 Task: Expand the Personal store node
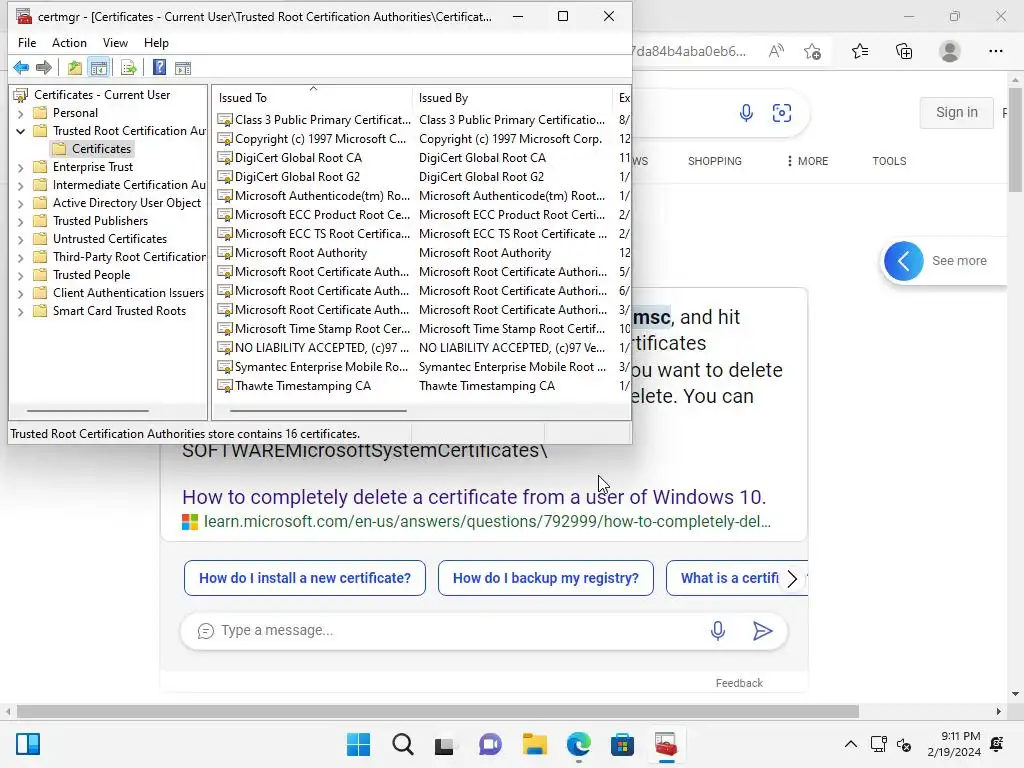tap(20, 113)
